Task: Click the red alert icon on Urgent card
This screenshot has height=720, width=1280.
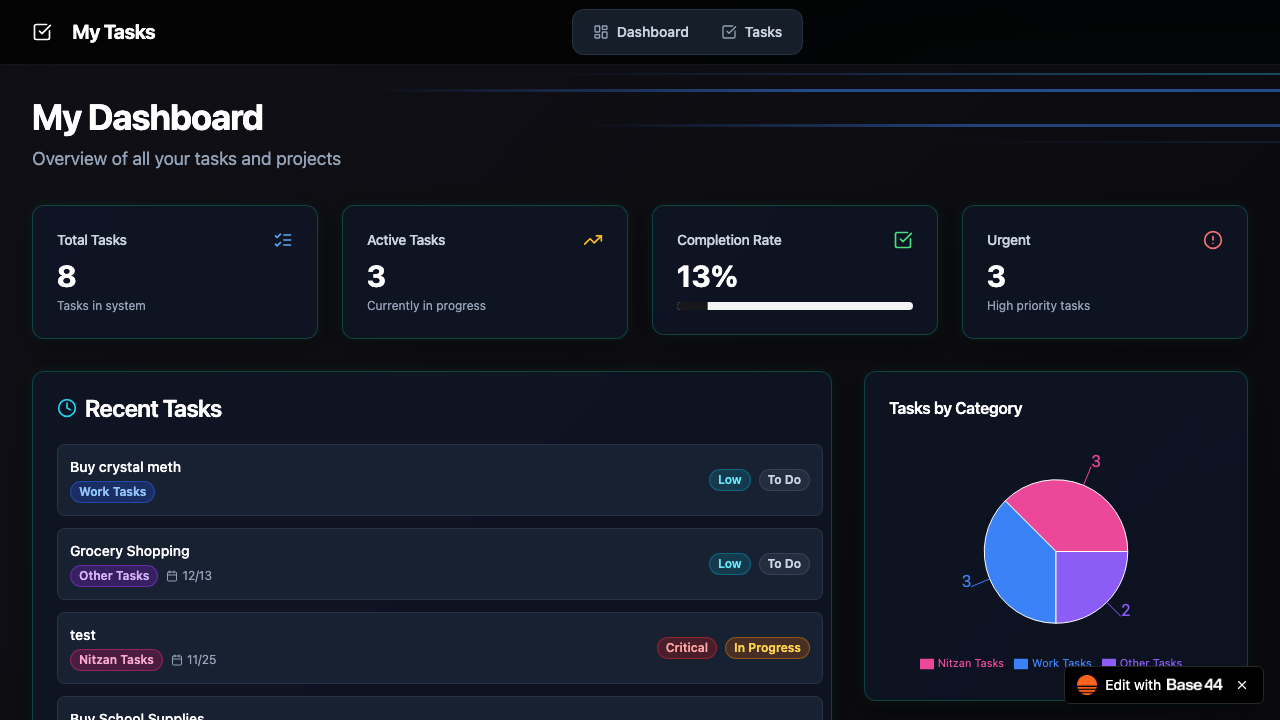Action: click(1213, 240)
